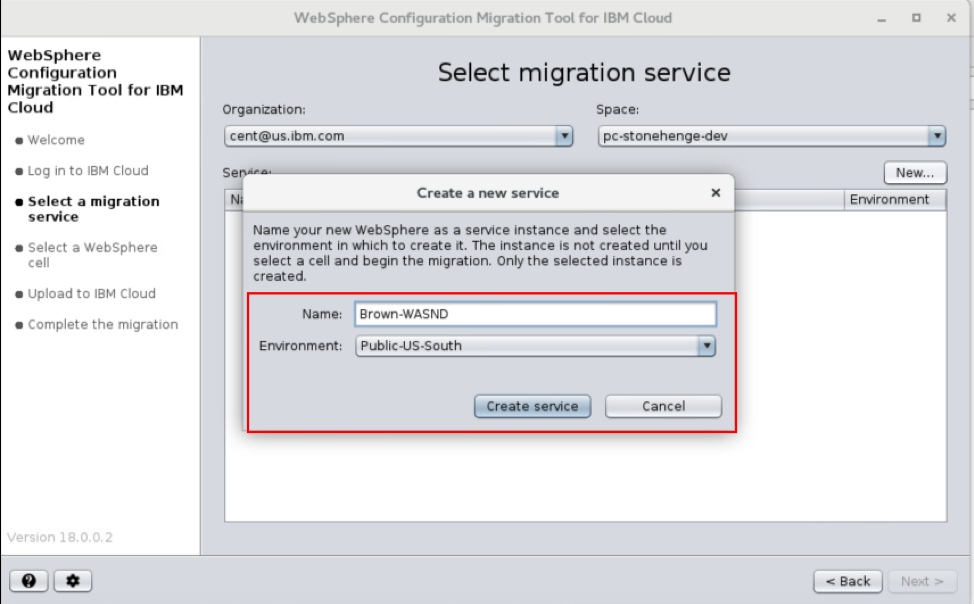This screenshot has width=974, height=604.
Task: Close the main Migration Tool window
Action: (x=949, y=18)
